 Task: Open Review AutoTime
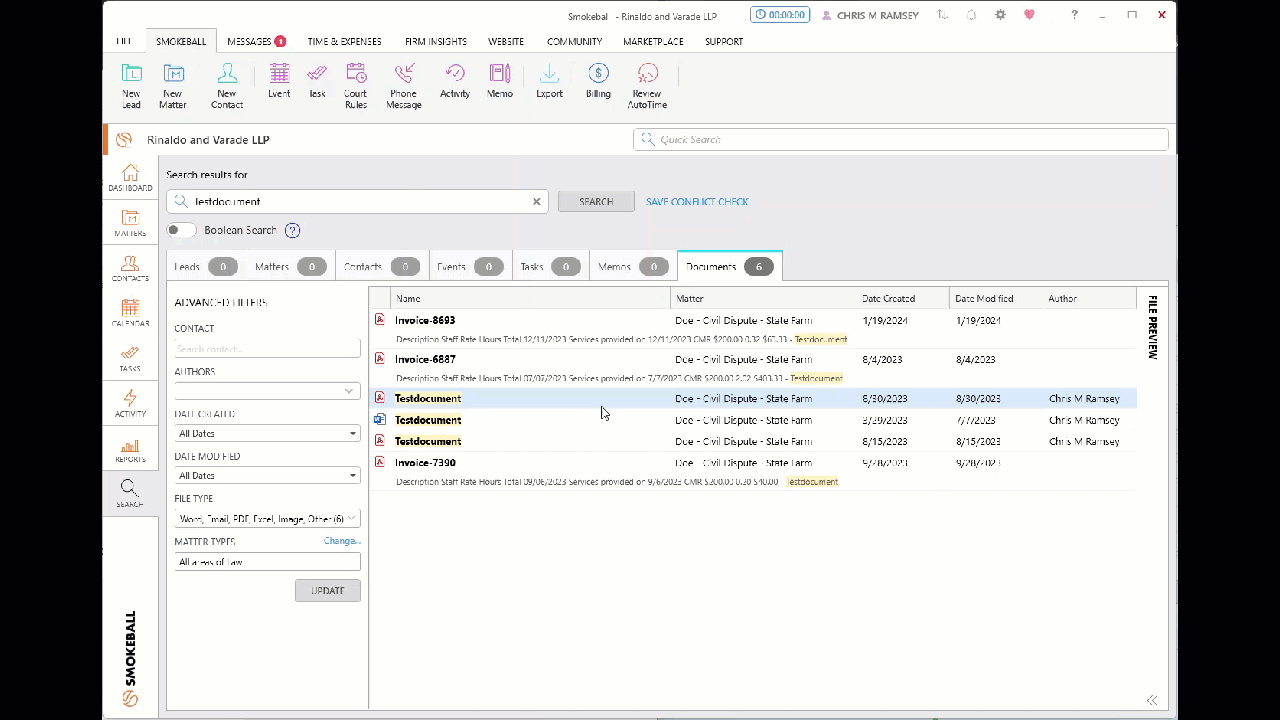click(x=647, y=85)
